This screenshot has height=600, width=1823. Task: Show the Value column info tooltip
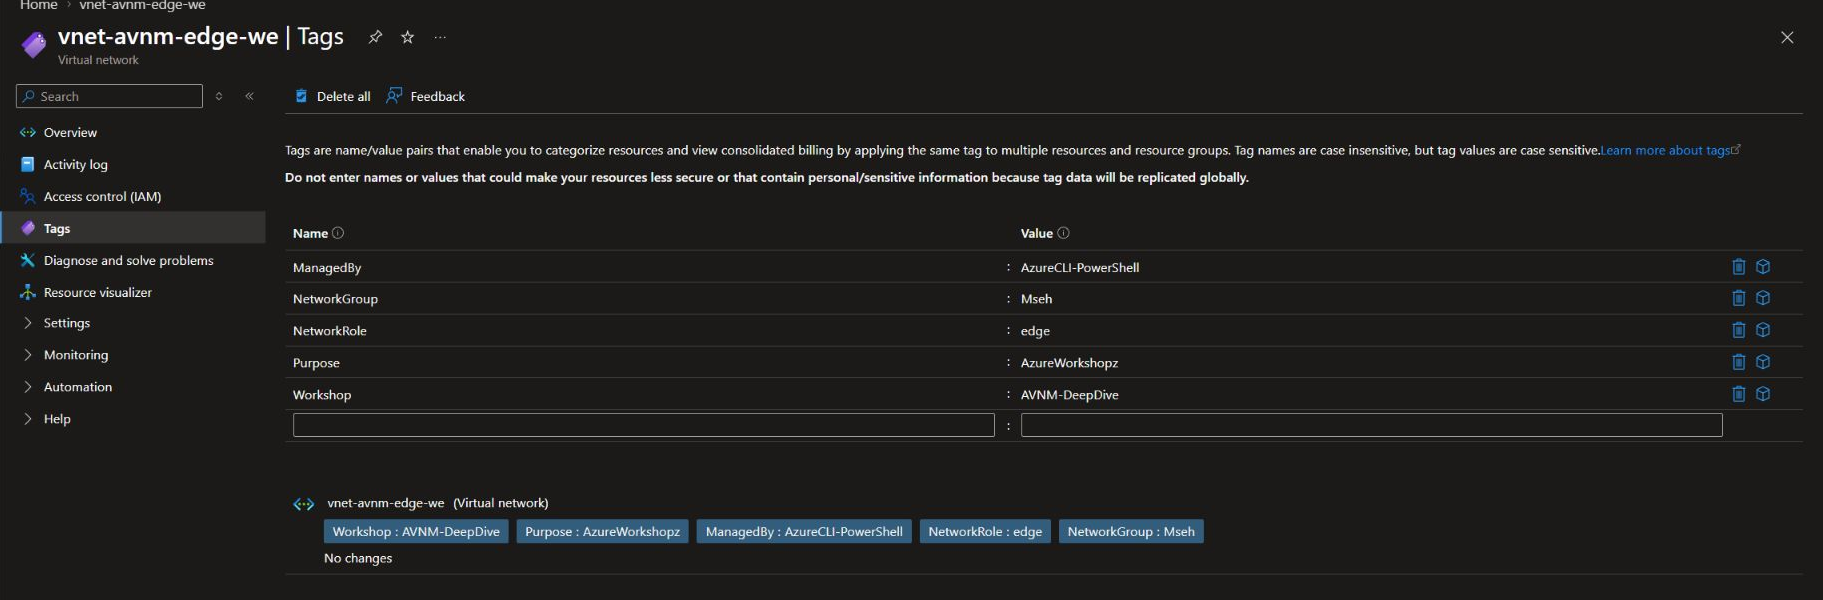[1063, 233]
